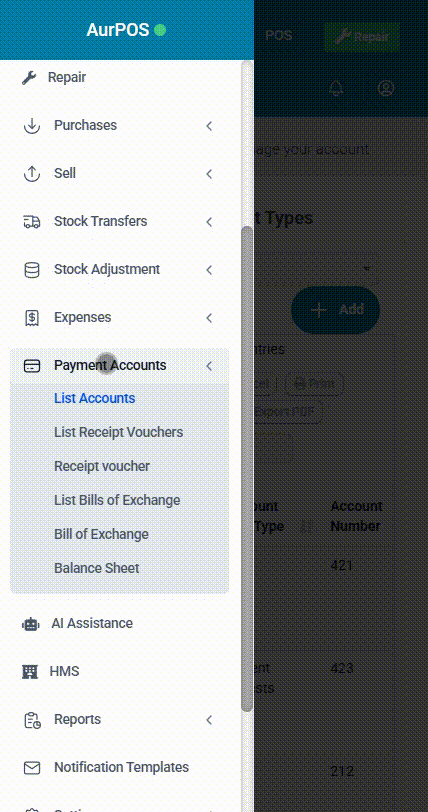Open Bill of Exchange entry
The image size is (428, 812).
click(x=102, y=534)
